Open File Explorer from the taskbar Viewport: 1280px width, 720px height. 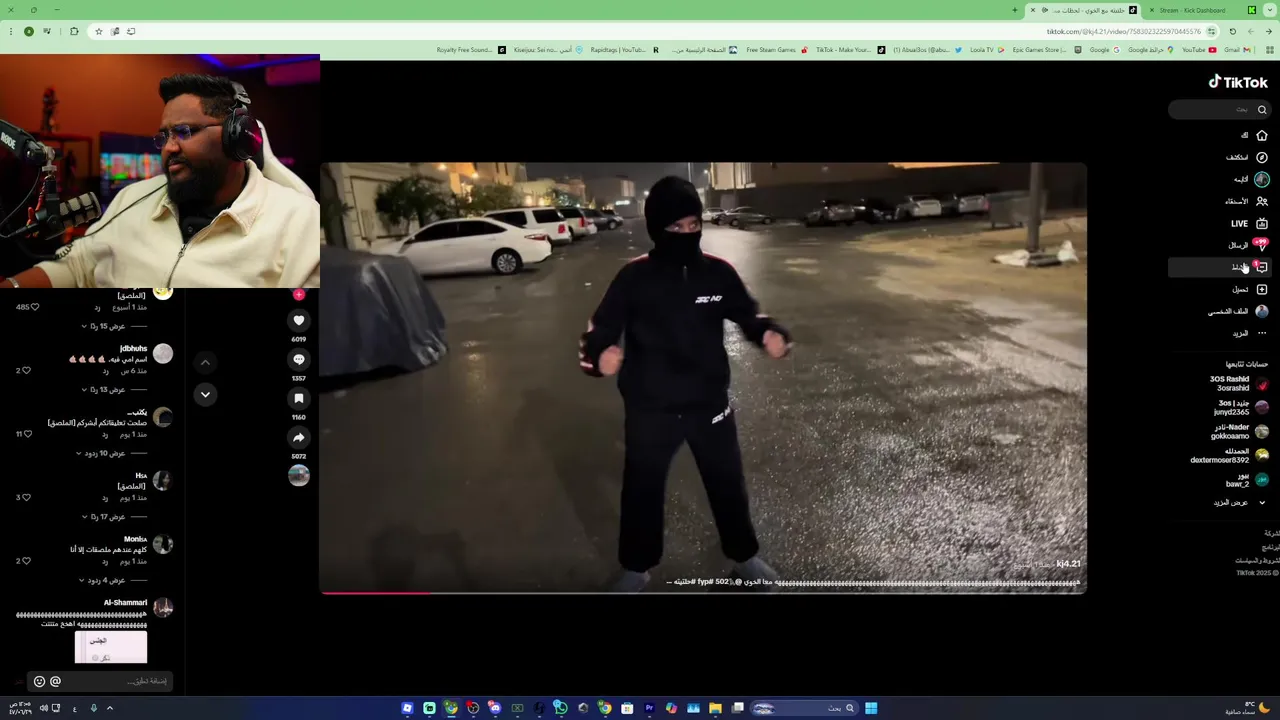pos(715,708)
